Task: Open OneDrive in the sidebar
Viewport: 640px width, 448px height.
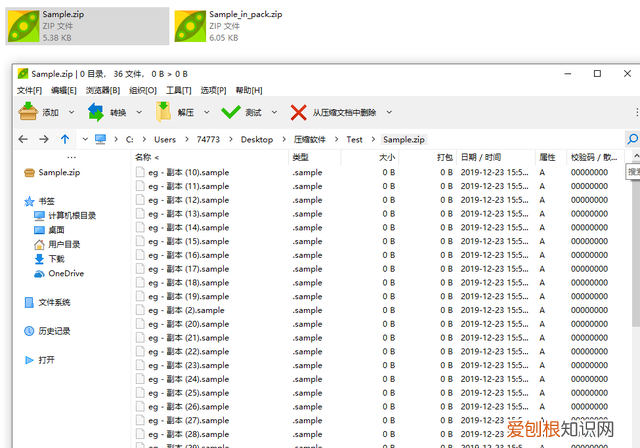Action: pyautogui.click(x=65, y=273)
